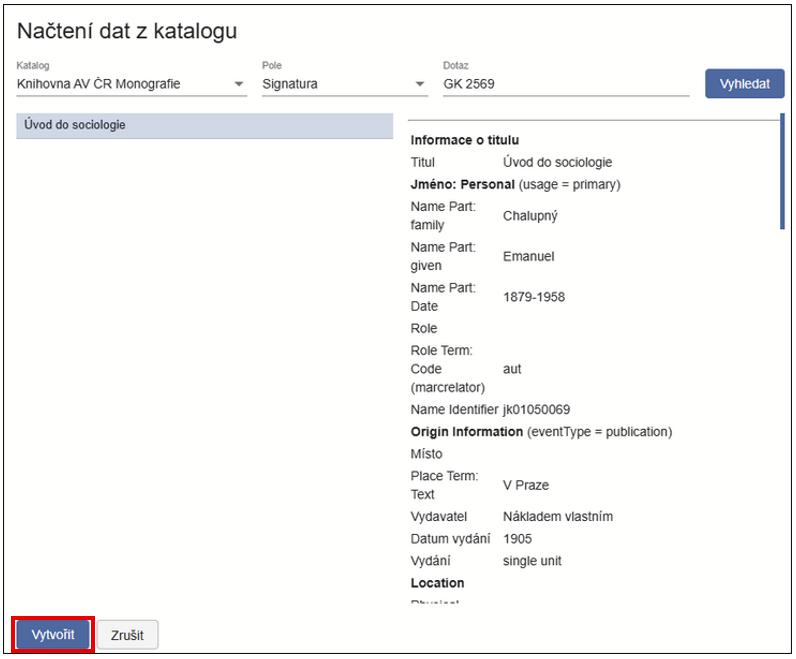The width and height of the screenshot is (796, 659).
Task: Click the Informace o titulu heading
Action: coord(464,140)
